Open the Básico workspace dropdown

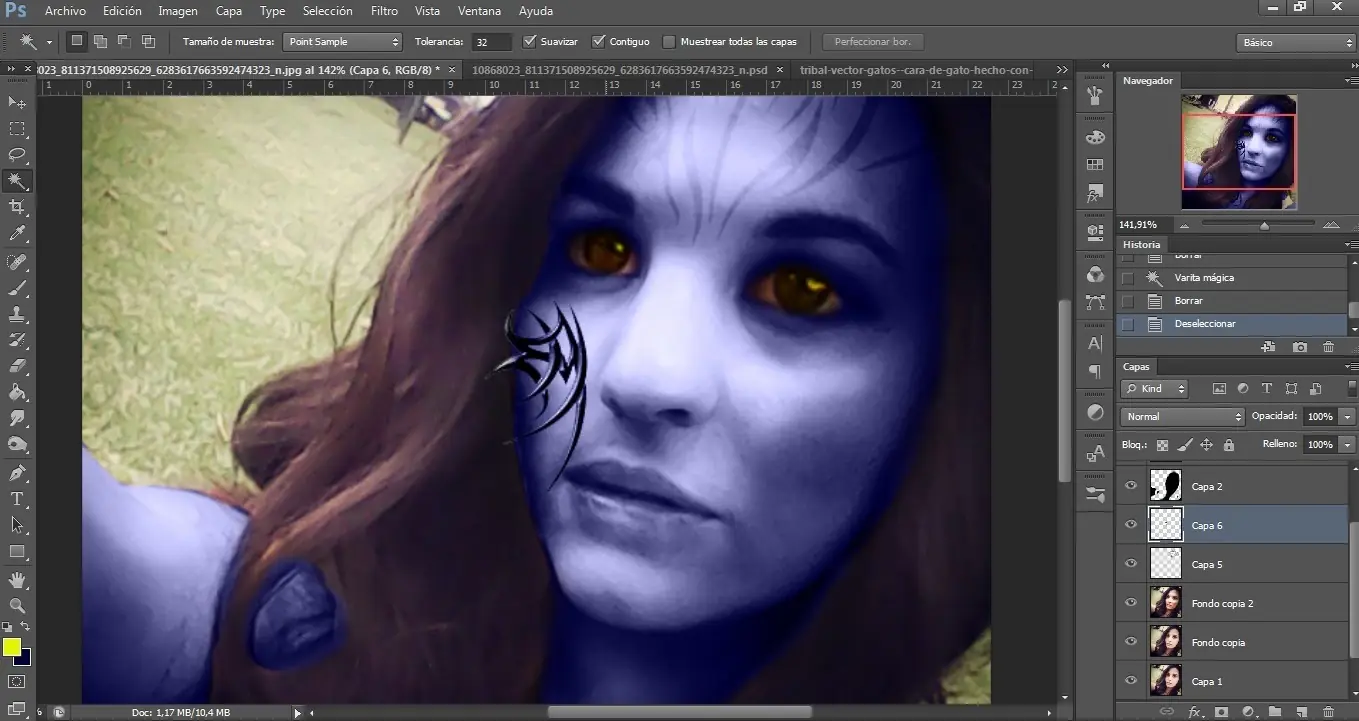click(x=1295, y=43)
